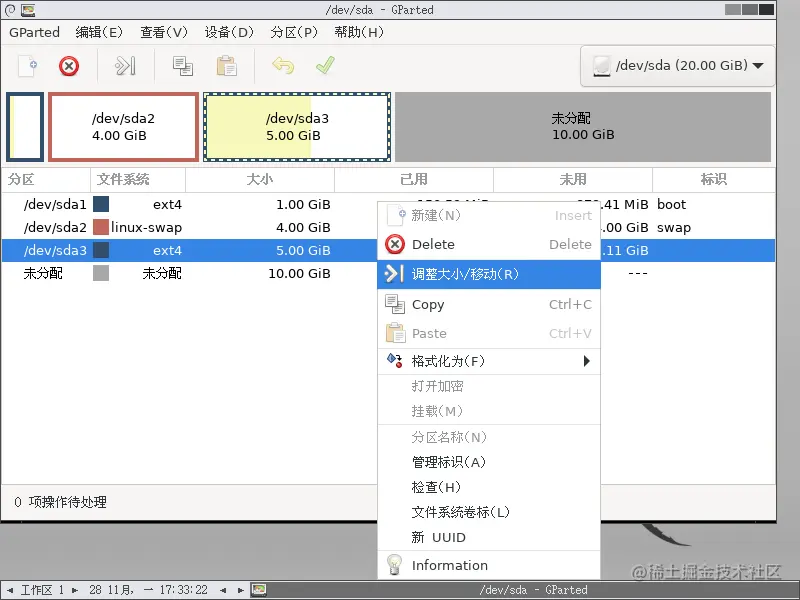Click the 文件系统 column header
Image resolution: width=800 pixels, height=600 pixels.
(x=138, y=180)
